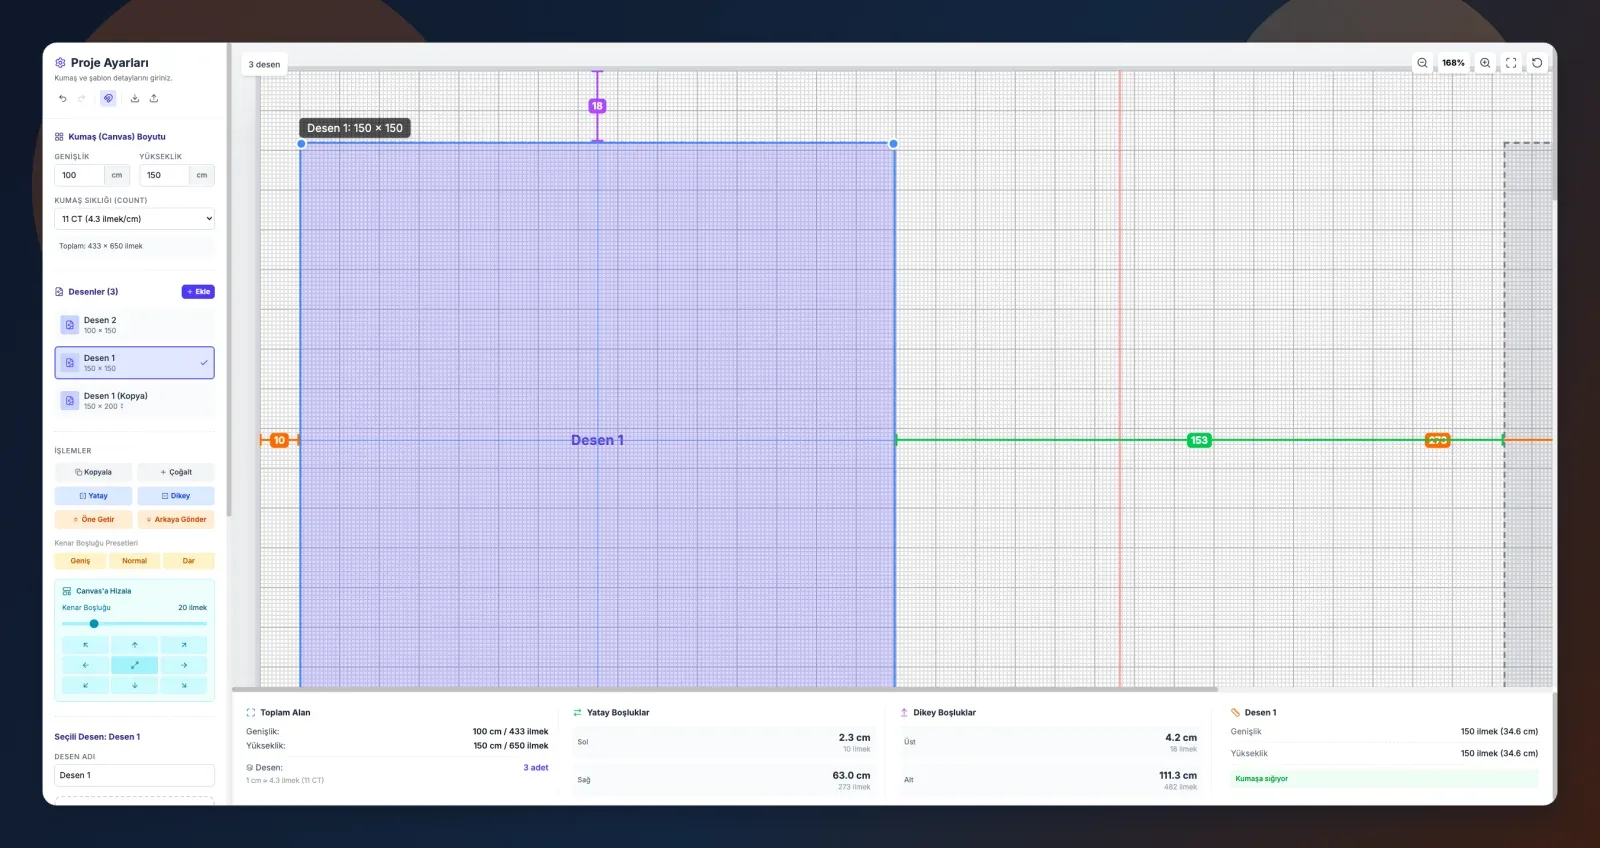Screen dimensions: 1600x848
Task: Click the fit-to-screen icon
Action: pos(1511,63)
